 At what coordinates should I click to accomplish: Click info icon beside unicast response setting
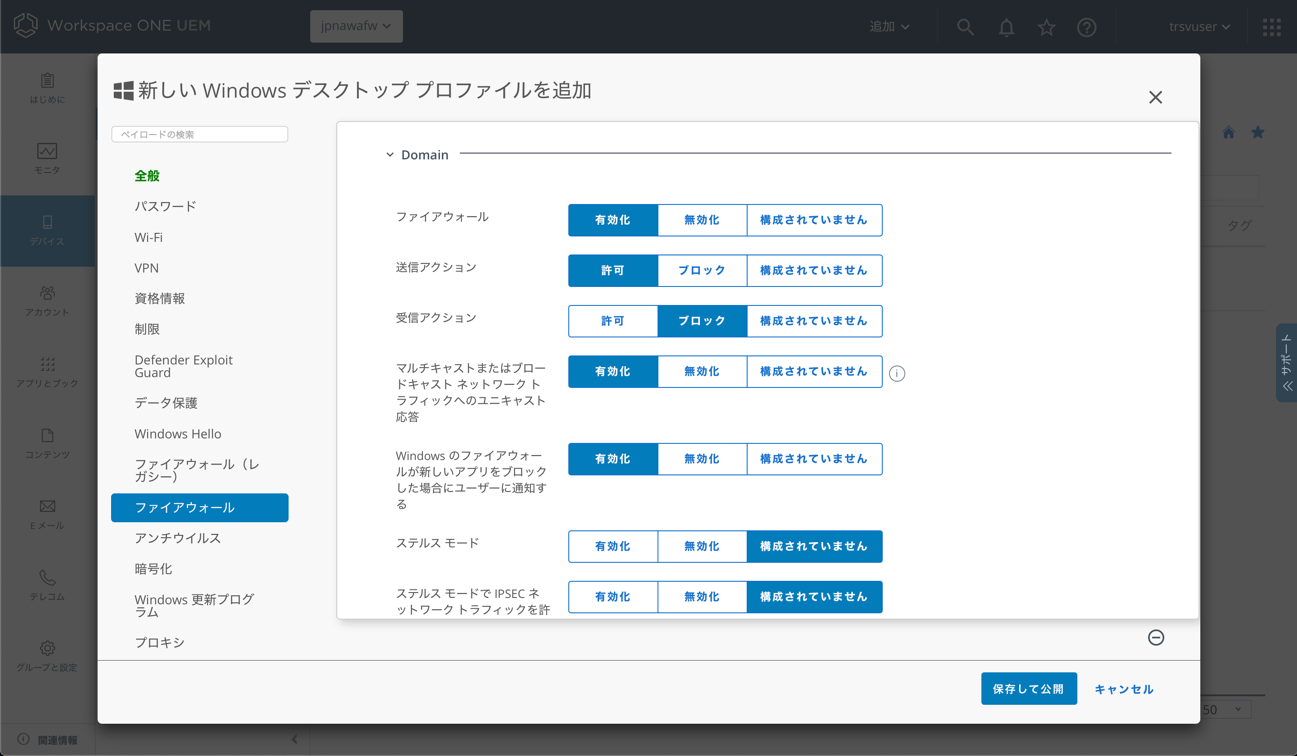(x=897, y=373)
